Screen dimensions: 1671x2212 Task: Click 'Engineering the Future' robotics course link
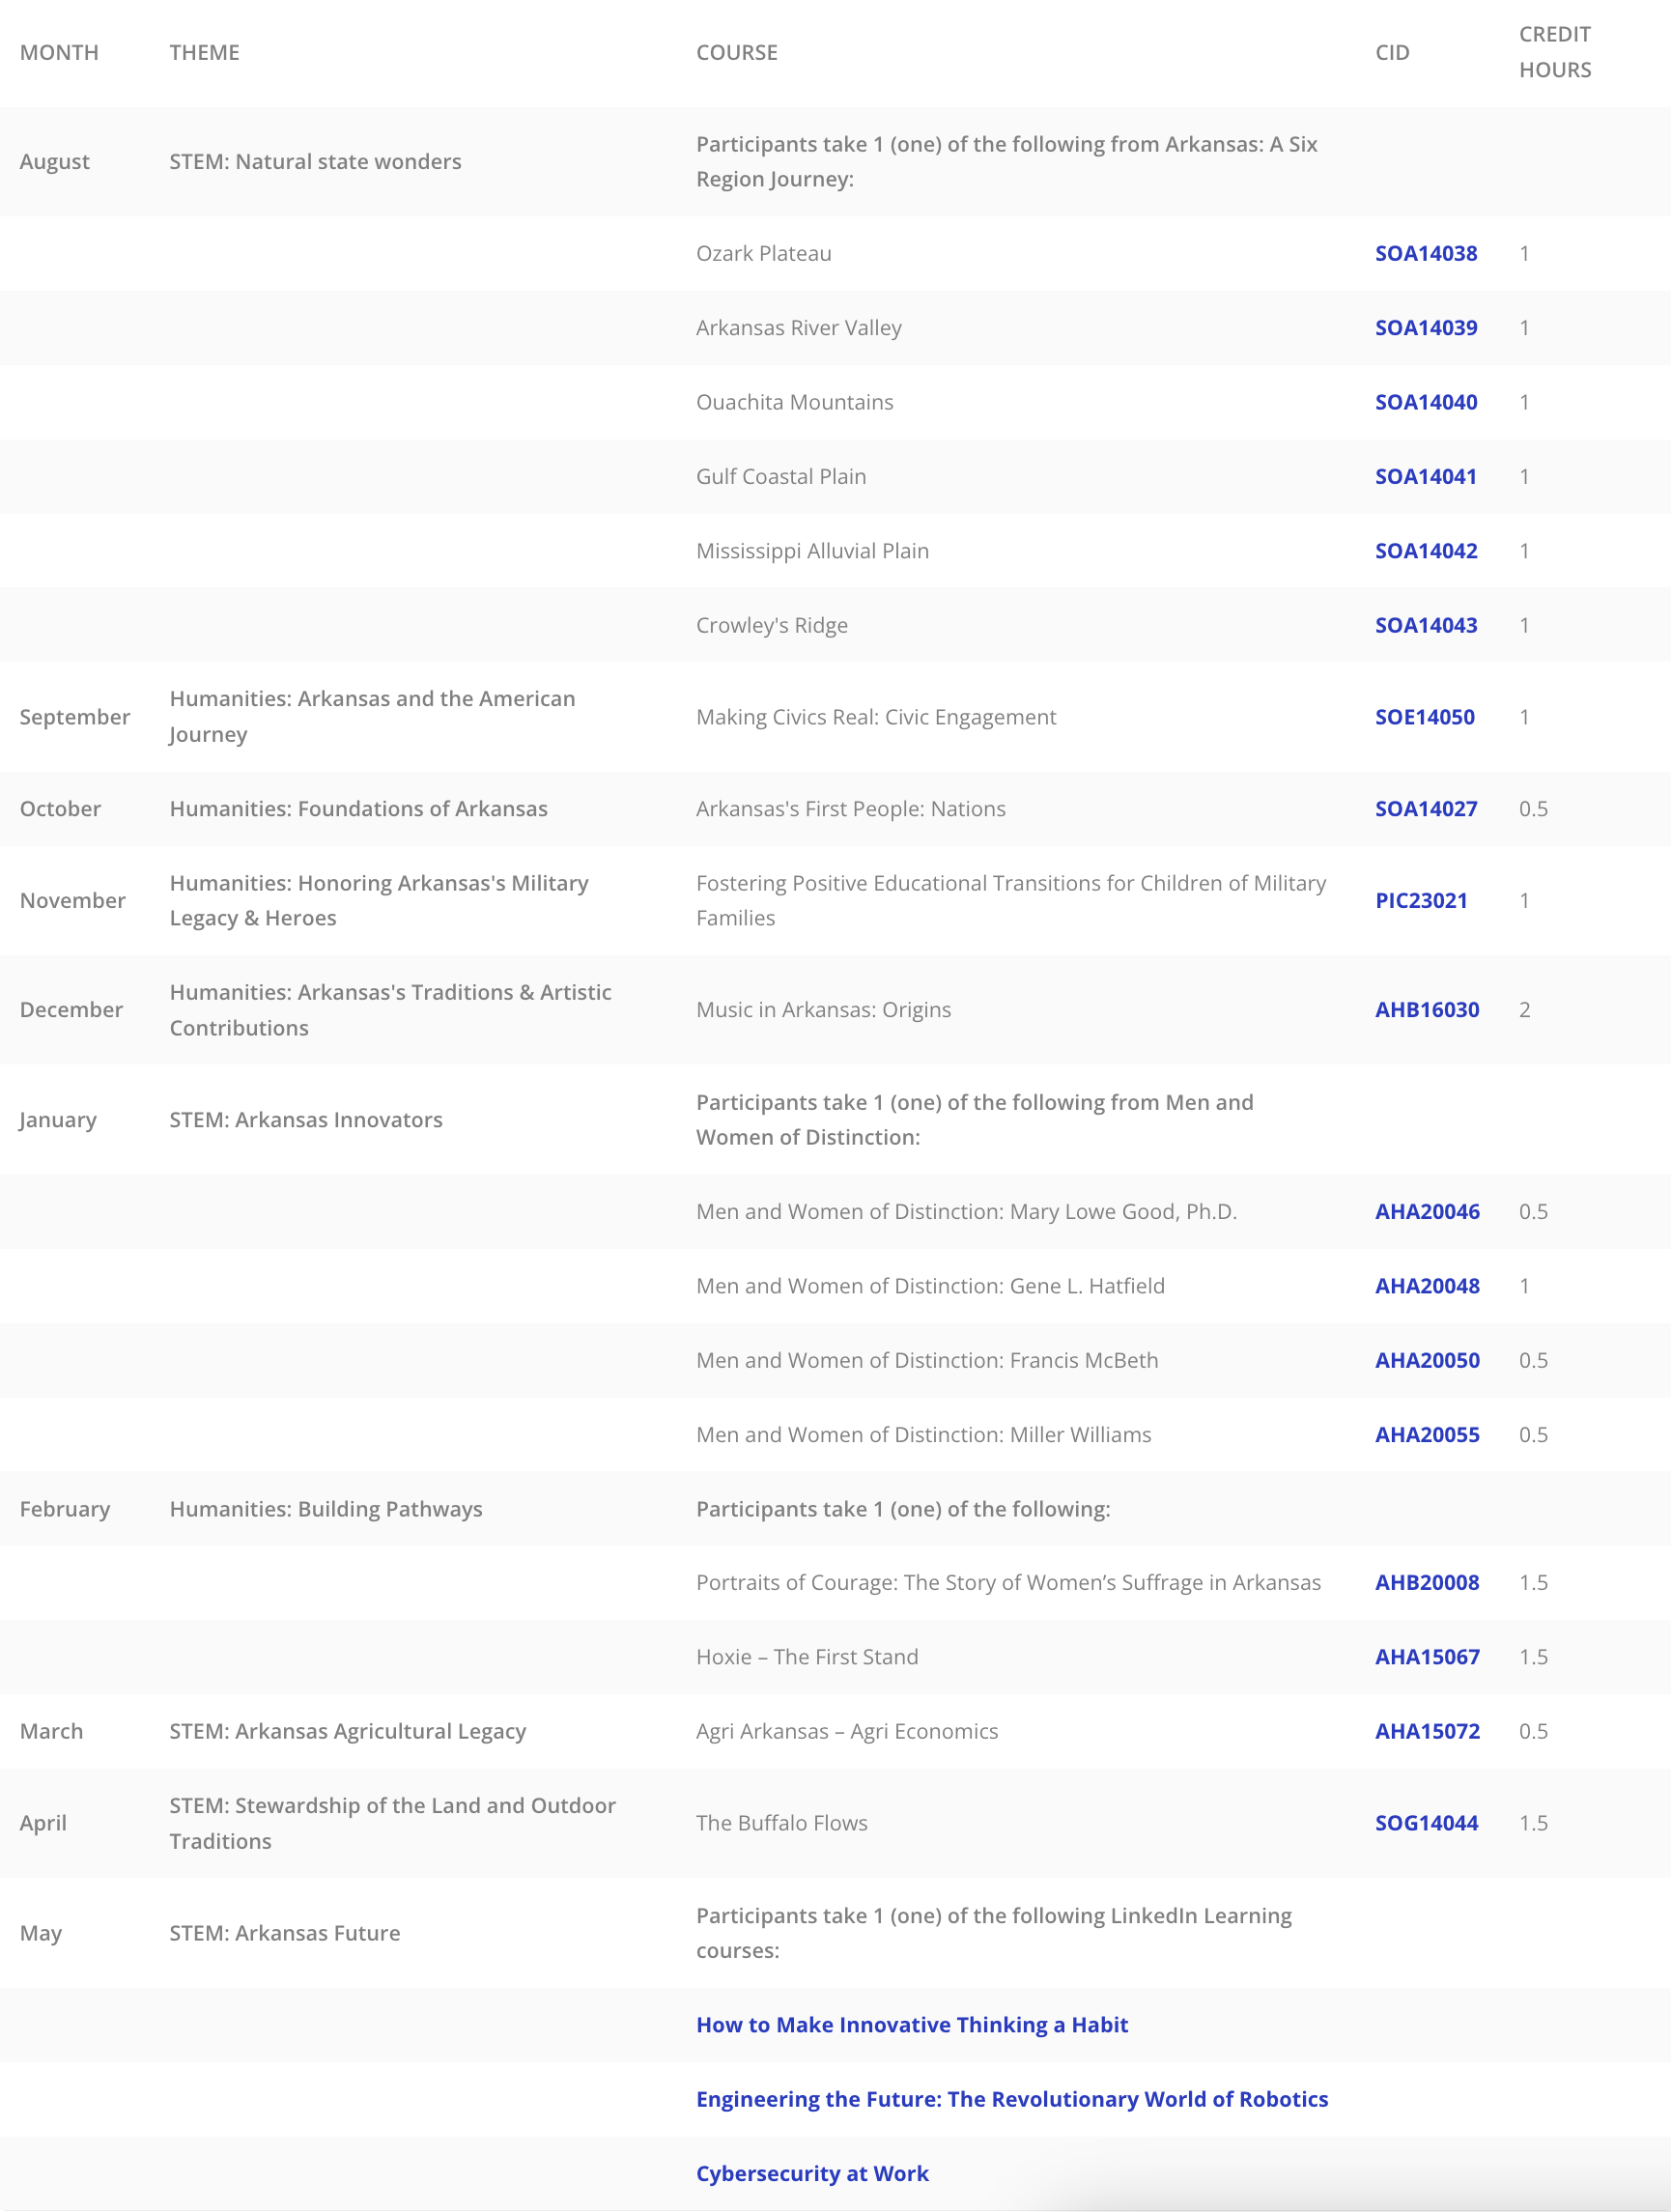1011,2099
